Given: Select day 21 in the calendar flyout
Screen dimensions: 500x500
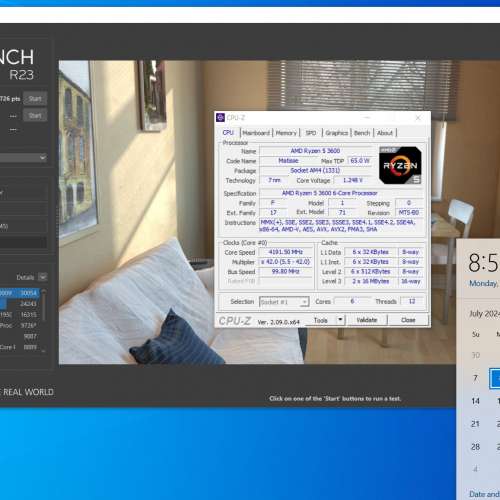Looking at the screenshot, I should click(475, 424).
